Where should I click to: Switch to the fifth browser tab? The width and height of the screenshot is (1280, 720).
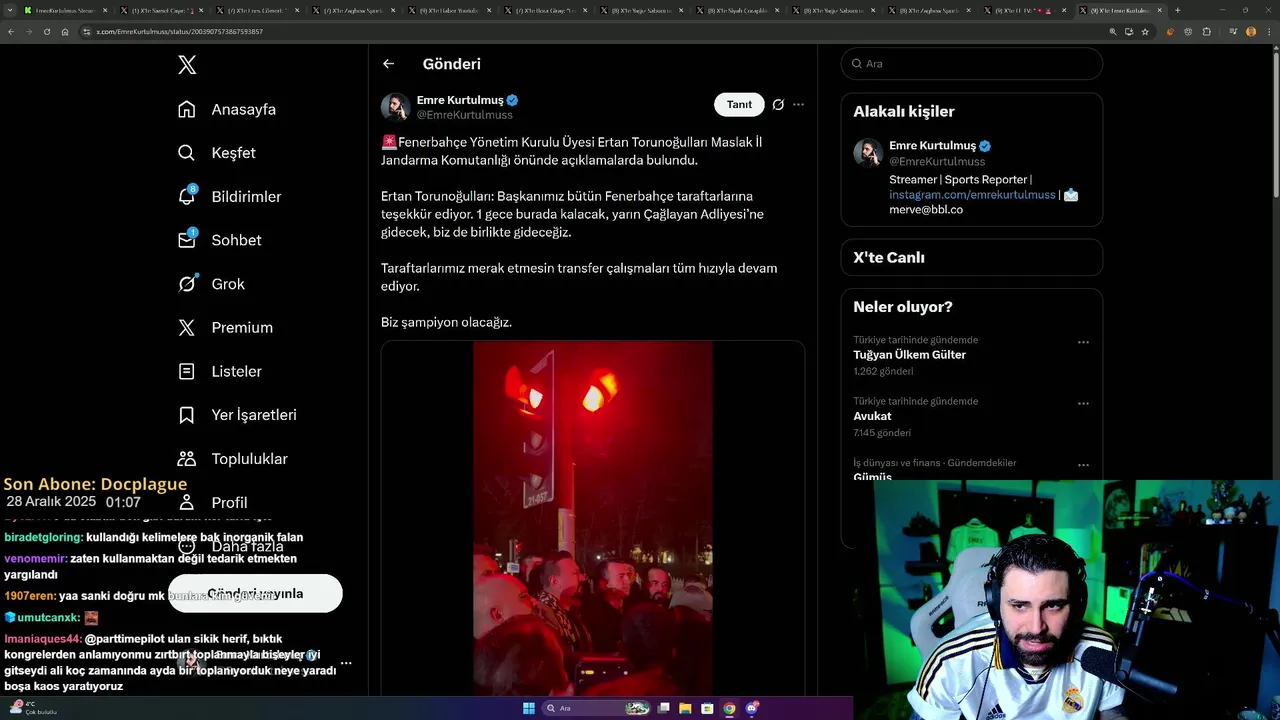[x=448, y=10]
